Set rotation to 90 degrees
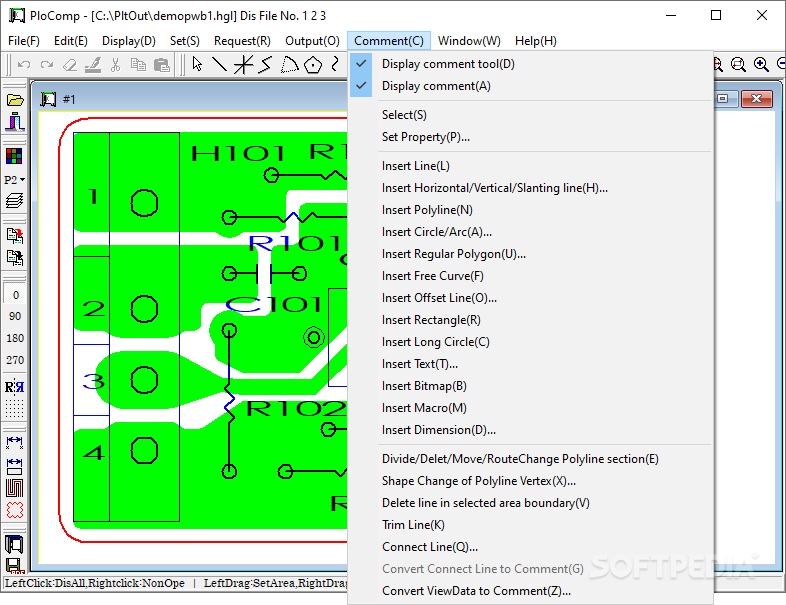The width and height of the screenshot is (786, 605). (x=15, y=316)
